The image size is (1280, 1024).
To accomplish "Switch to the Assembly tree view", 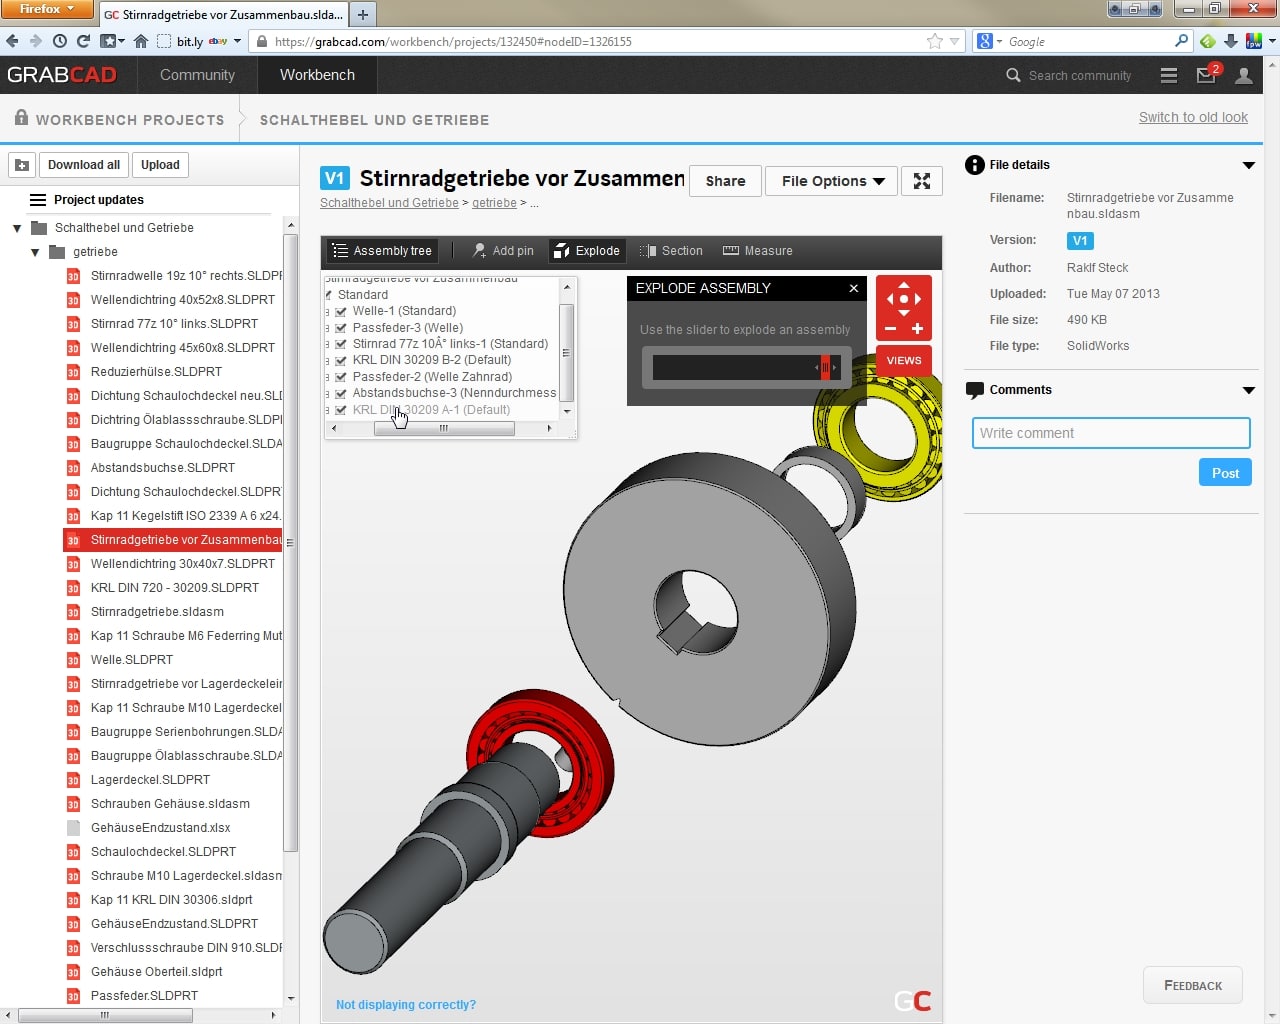I will (x=382, y=250).
